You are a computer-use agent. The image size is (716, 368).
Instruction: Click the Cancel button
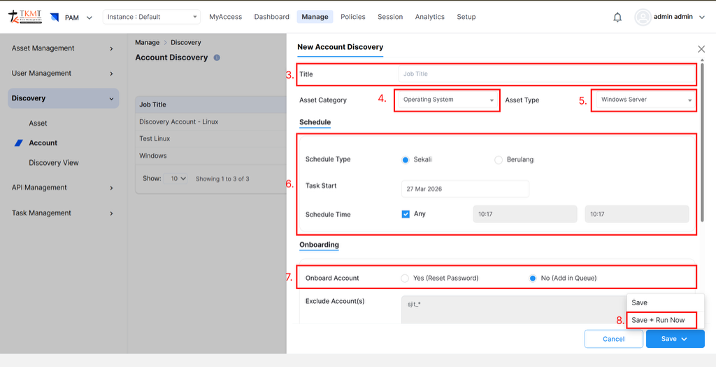[x=613, y=339]
